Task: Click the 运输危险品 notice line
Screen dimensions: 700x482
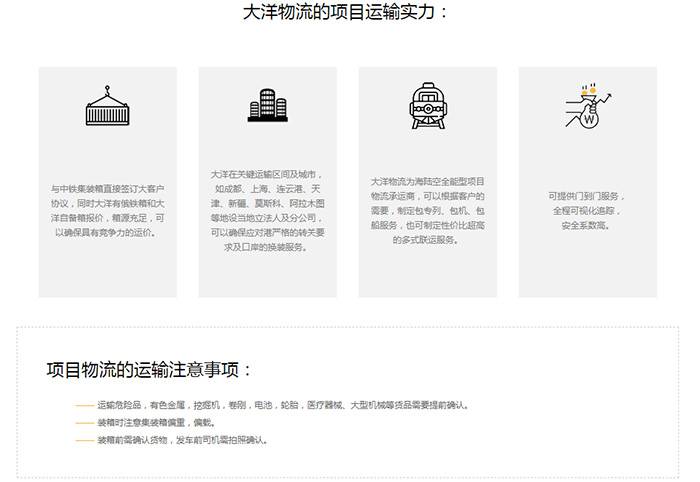Action: pyautogui.click(x=283, y=406)
